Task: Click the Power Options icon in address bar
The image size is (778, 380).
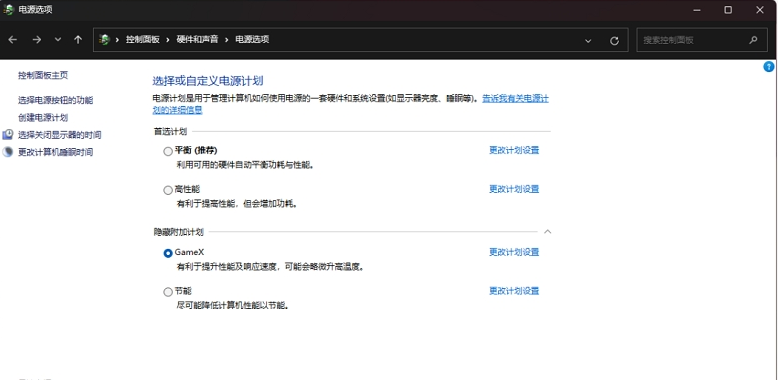Action: tap(104, 40)
